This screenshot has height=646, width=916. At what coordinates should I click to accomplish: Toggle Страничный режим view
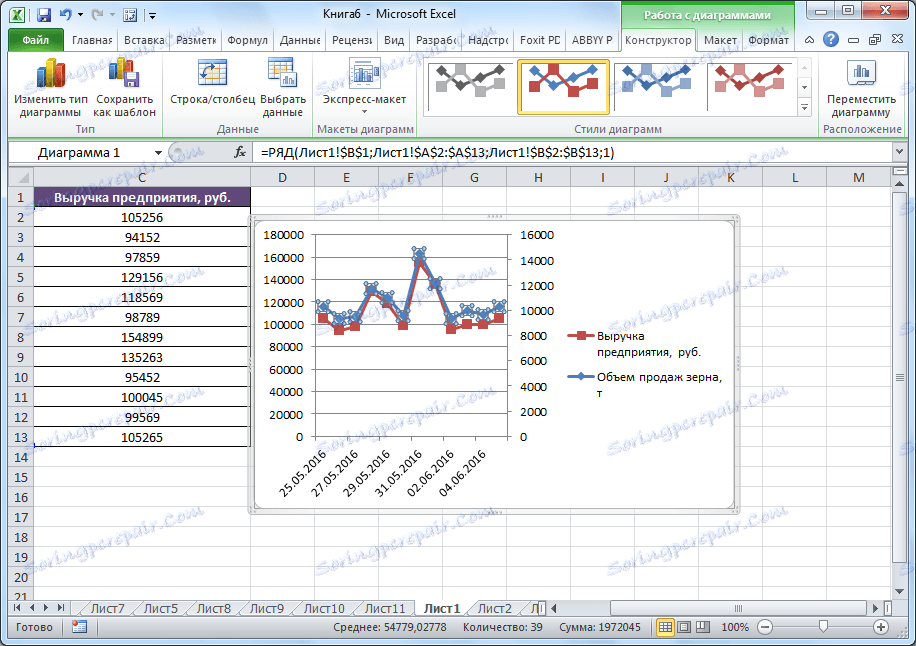click(702, 627)
